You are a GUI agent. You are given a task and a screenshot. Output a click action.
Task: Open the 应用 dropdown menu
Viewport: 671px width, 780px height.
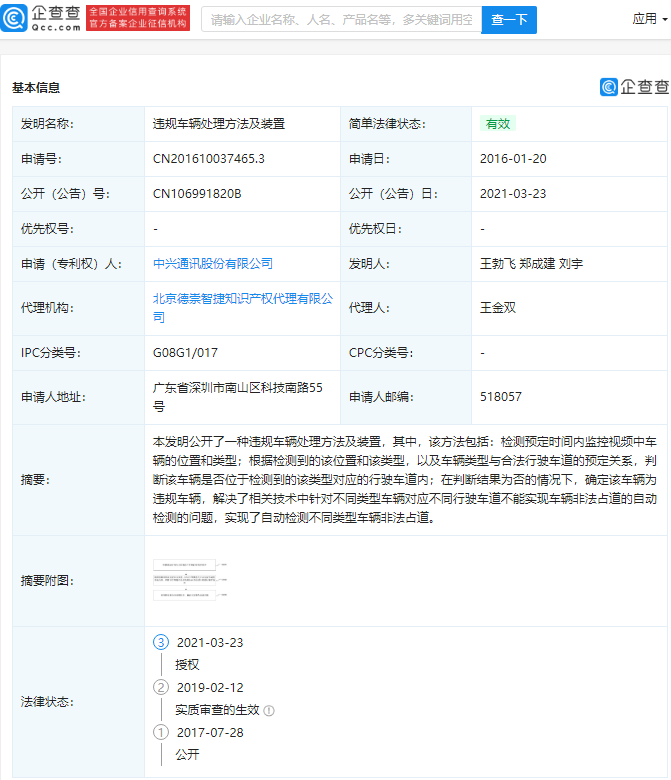(650, 19)
